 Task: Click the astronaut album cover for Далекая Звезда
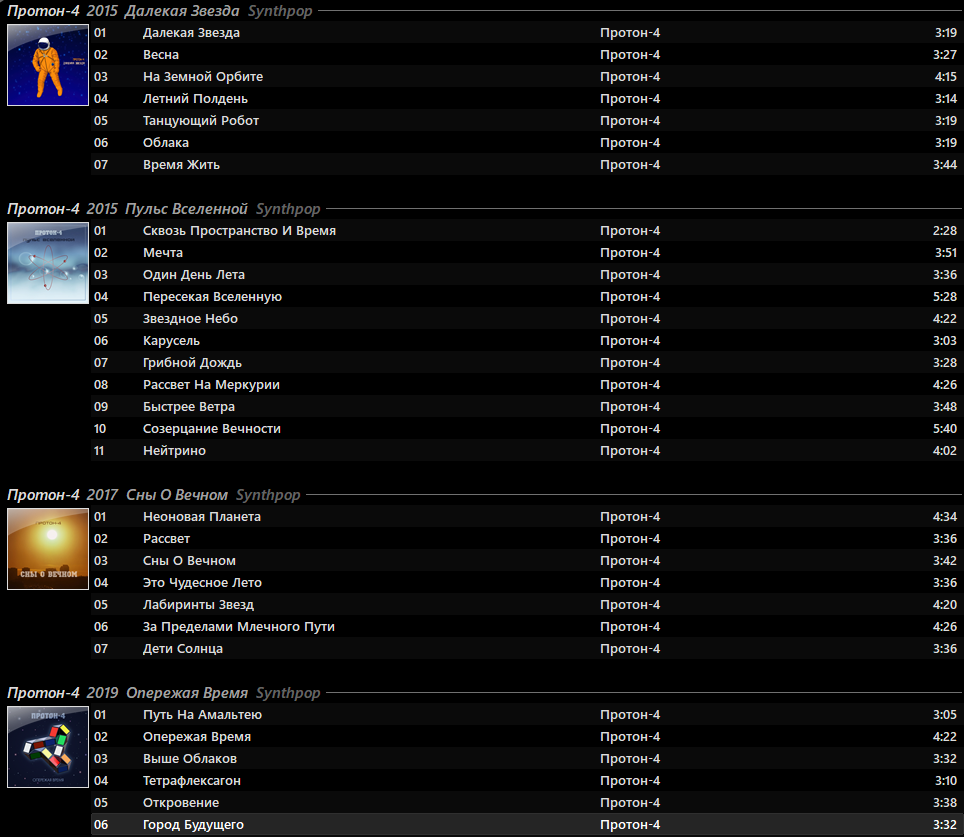tap(47, 65)
